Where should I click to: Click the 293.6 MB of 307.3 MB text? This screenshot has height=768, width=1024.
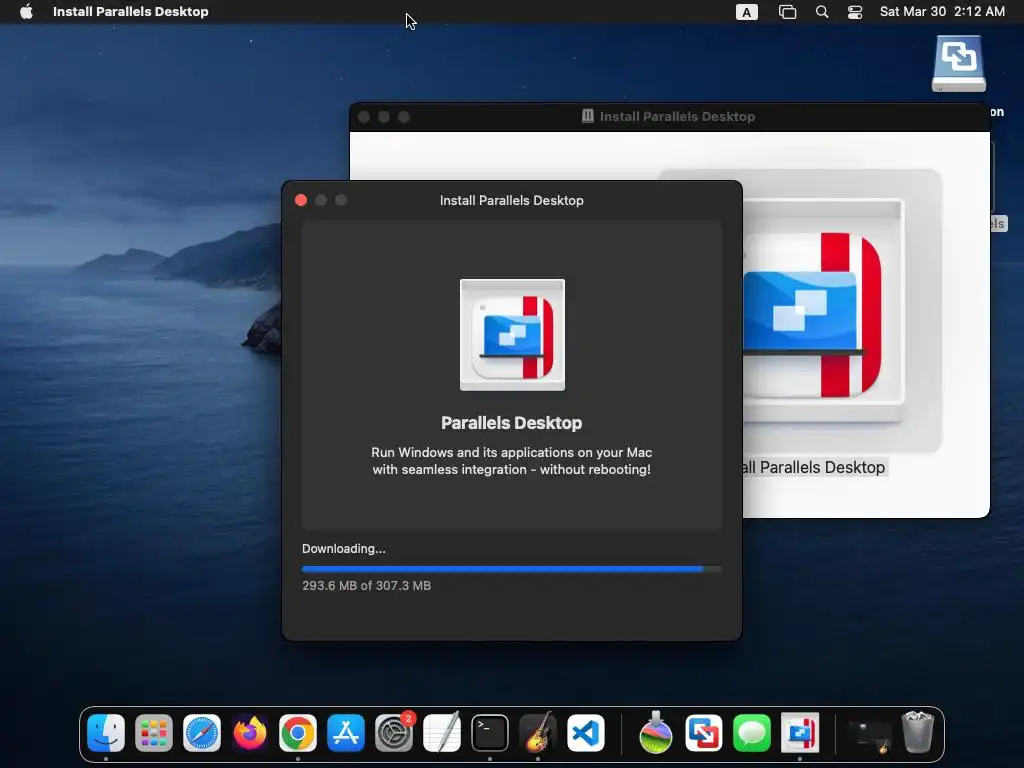(366, 586)
